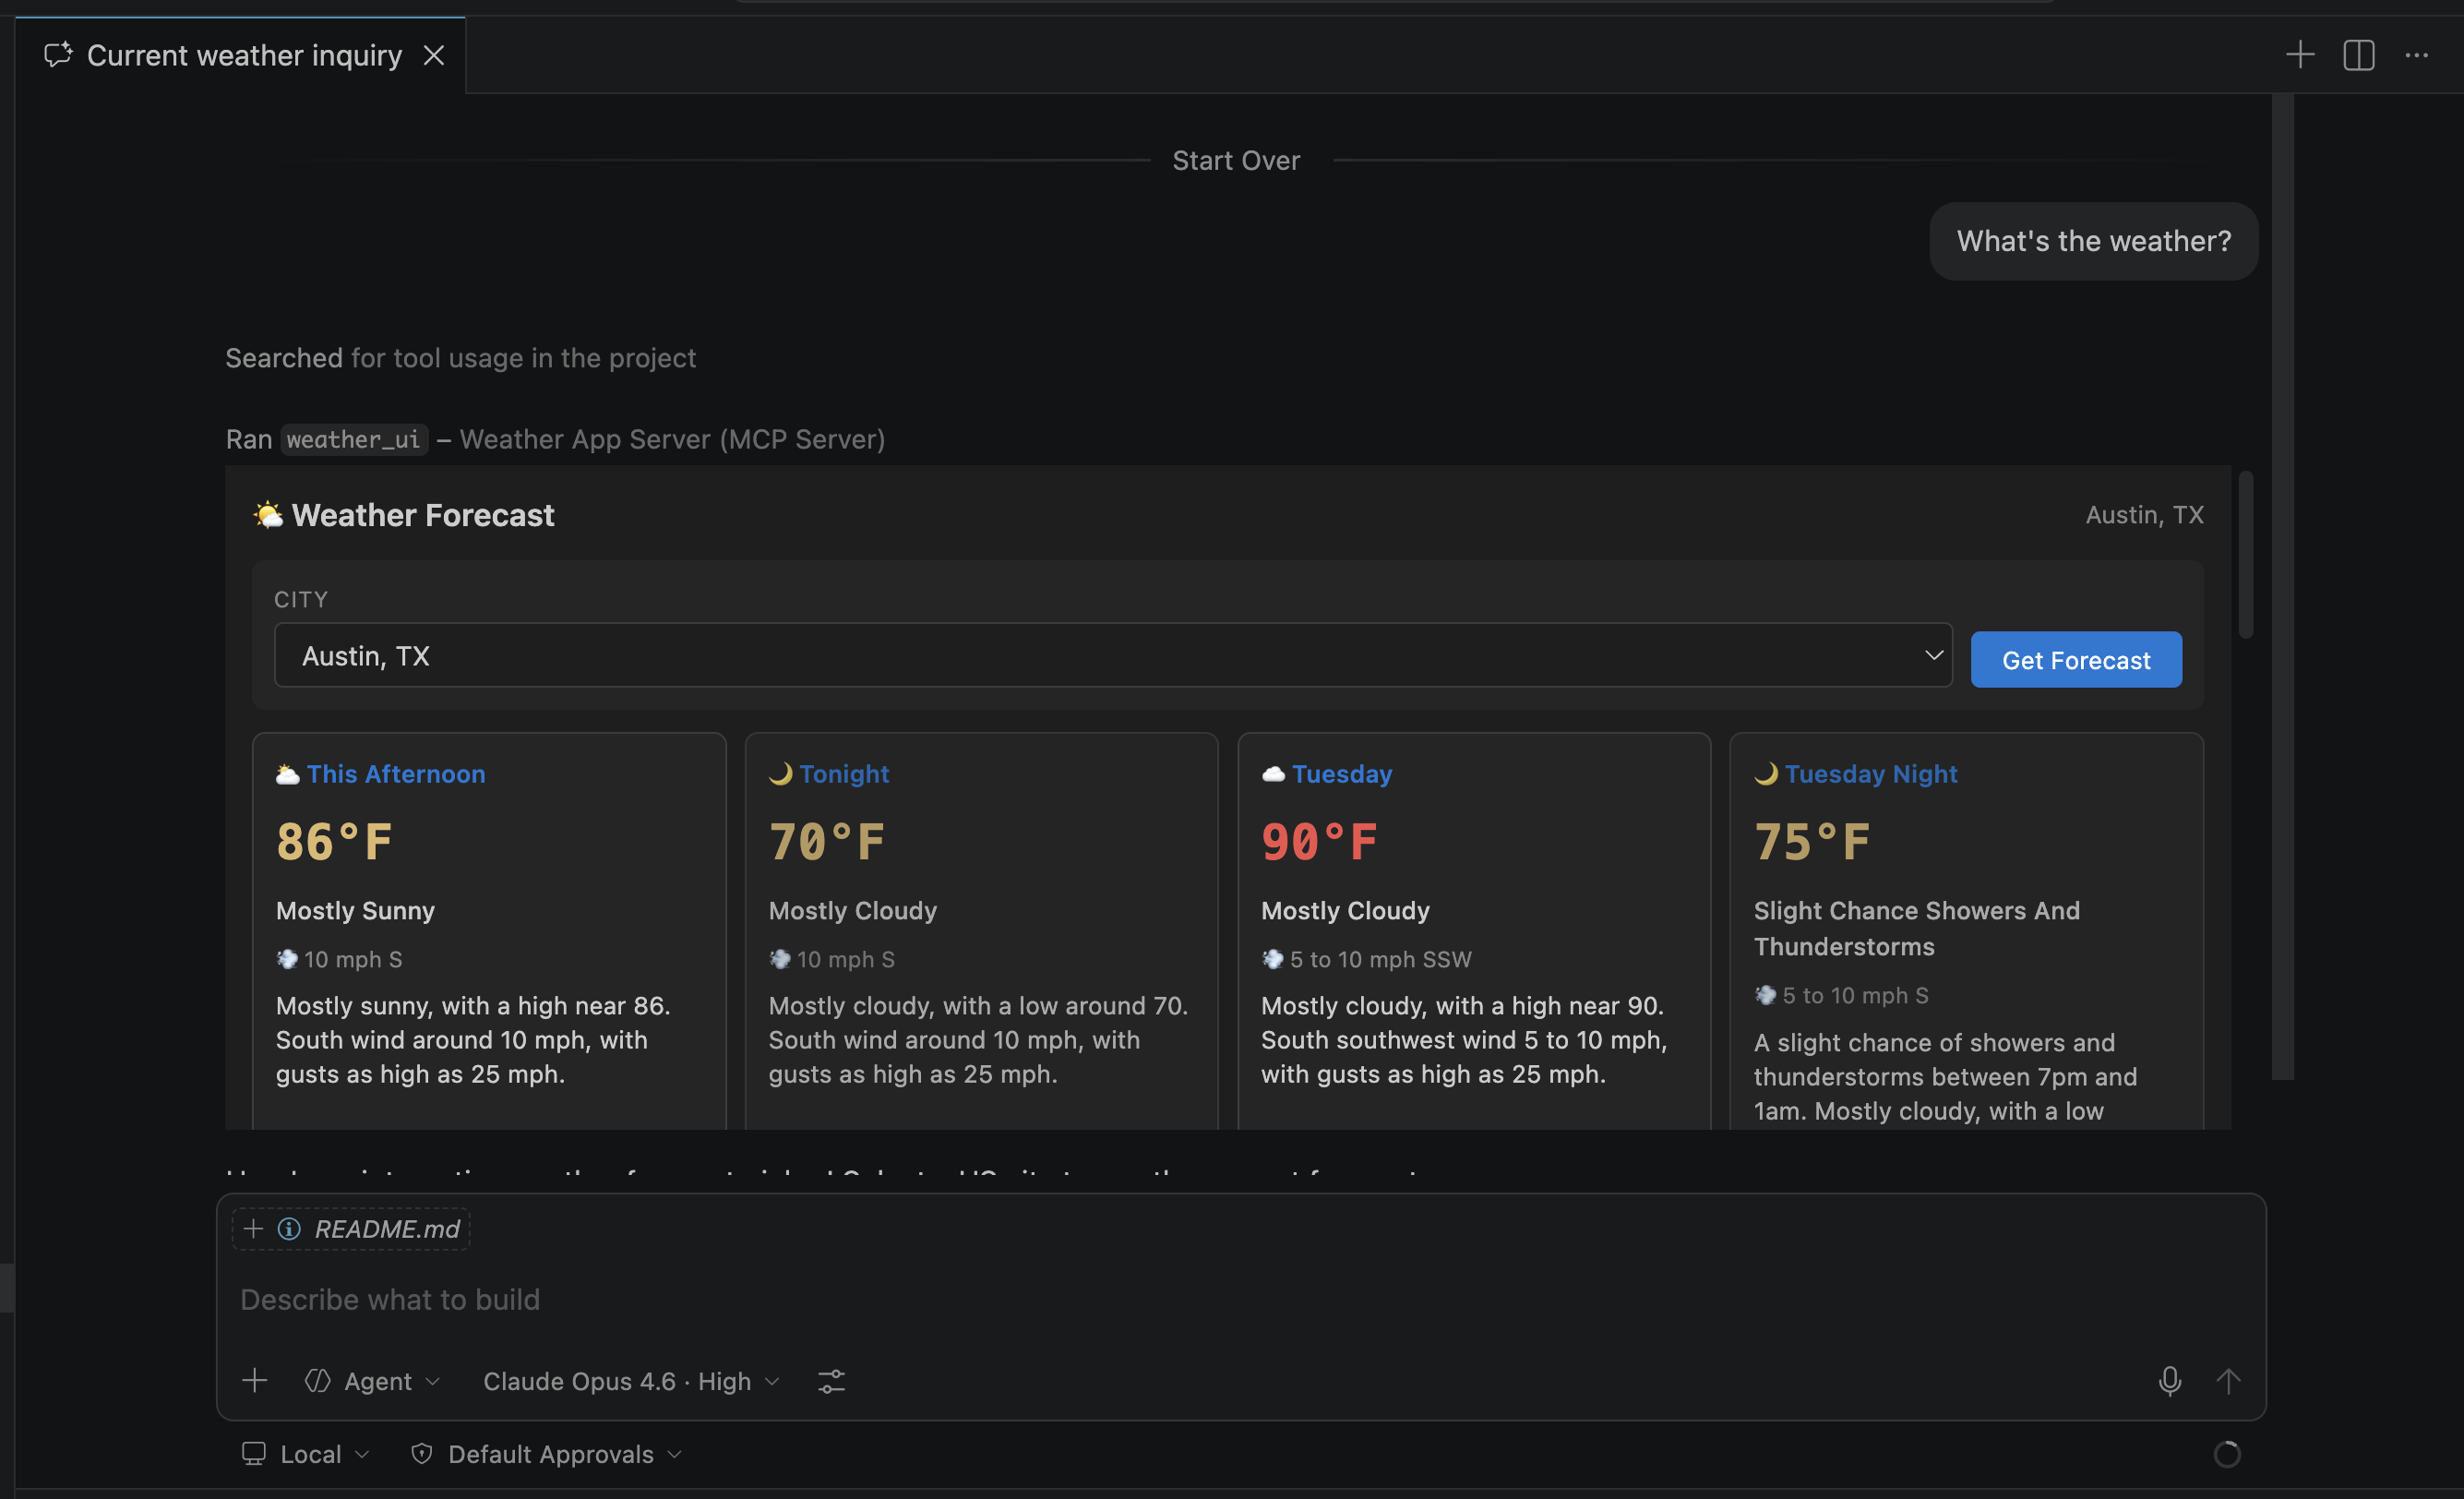The width and height of the screenshot is (2464, 1499).
Task: Click the progress spinner icon at bottom right
Action: click(2226, 1454)
